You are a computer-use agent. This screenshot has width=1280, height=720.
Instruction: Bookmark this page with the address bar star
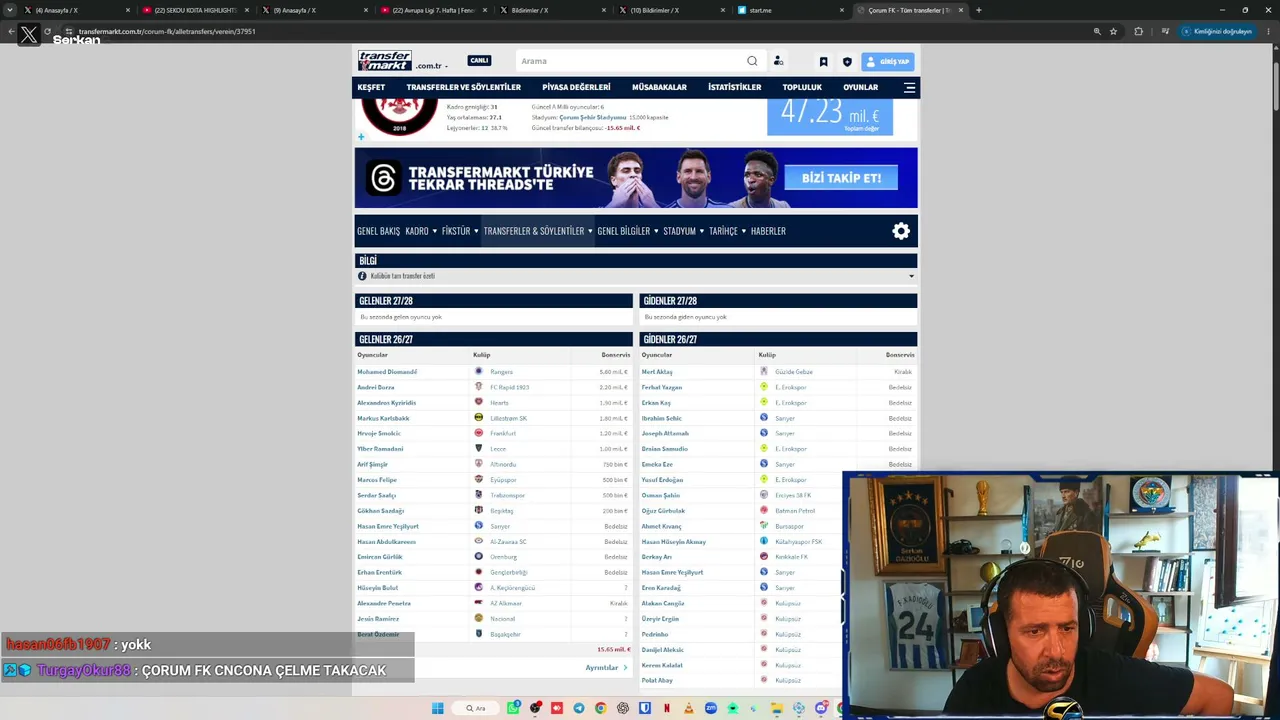(1113, 31)
